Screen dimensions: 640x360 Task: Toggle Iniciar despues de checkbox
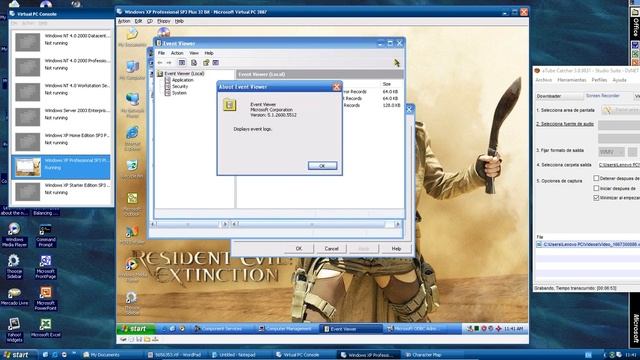coord(596,188)
